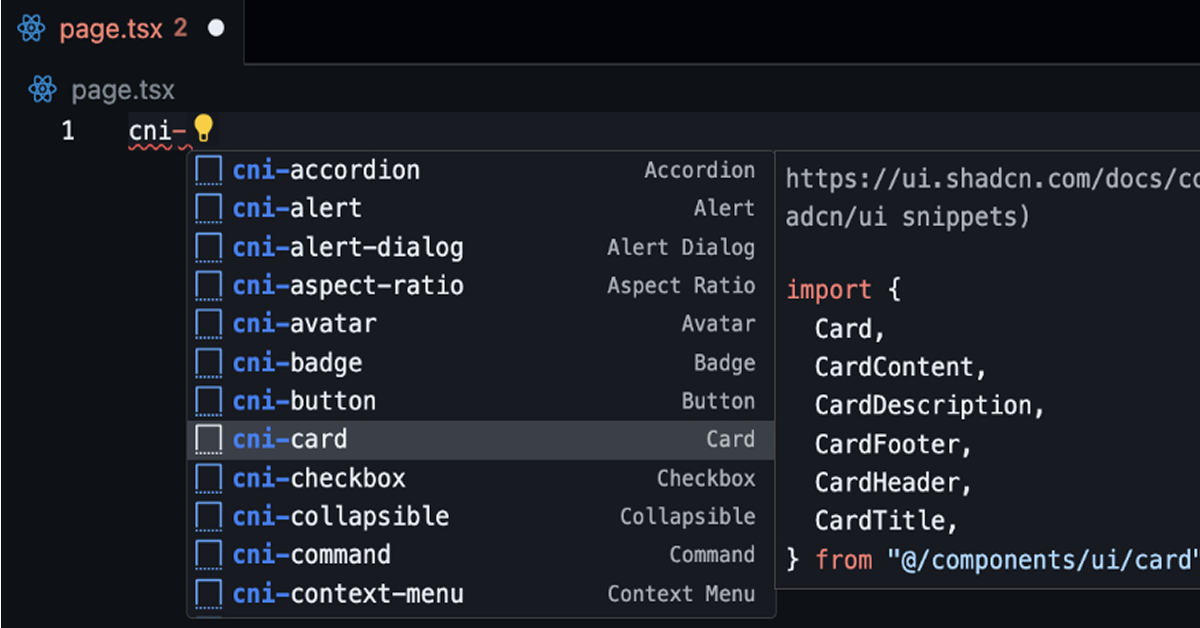The image size is (1200, 628).
Task: Accept the highlighted cni-card suggestion
Action: click(481, 439)
